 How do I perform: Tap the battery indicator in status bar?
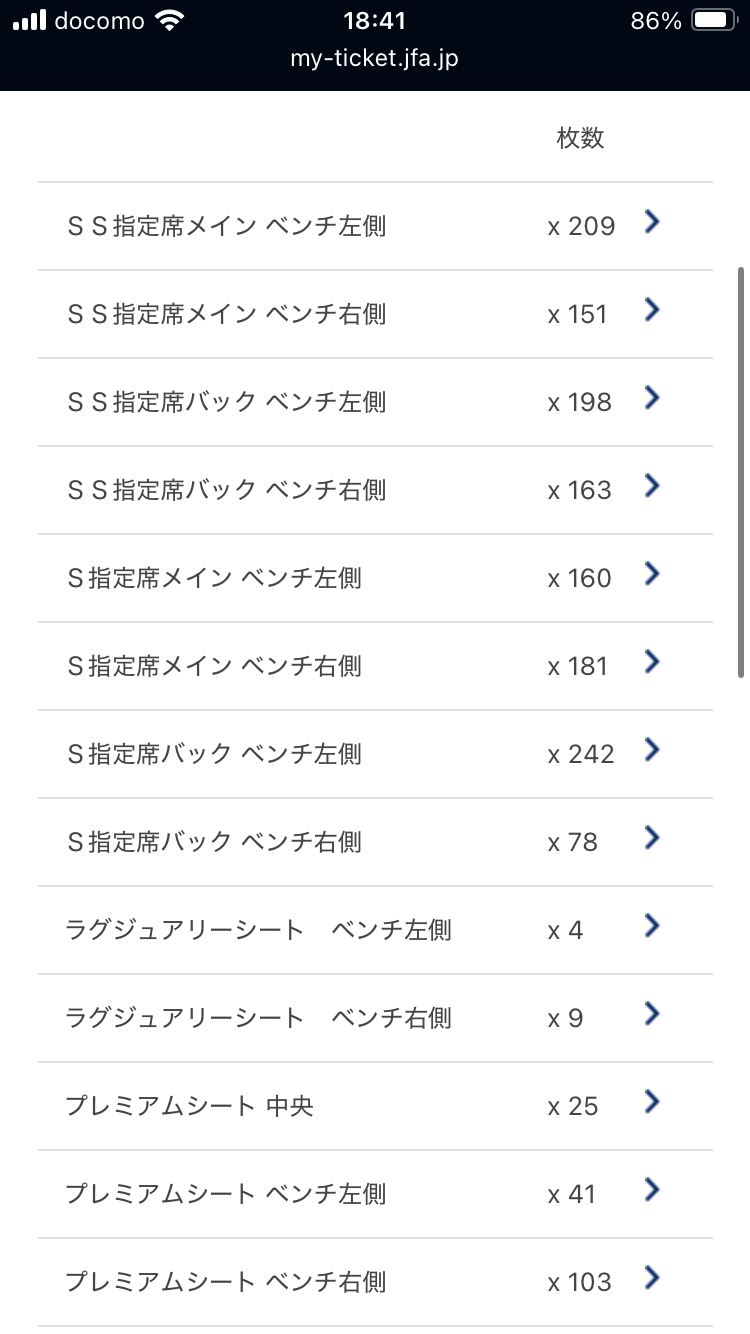pyautogui.click(x=714, y=21)
